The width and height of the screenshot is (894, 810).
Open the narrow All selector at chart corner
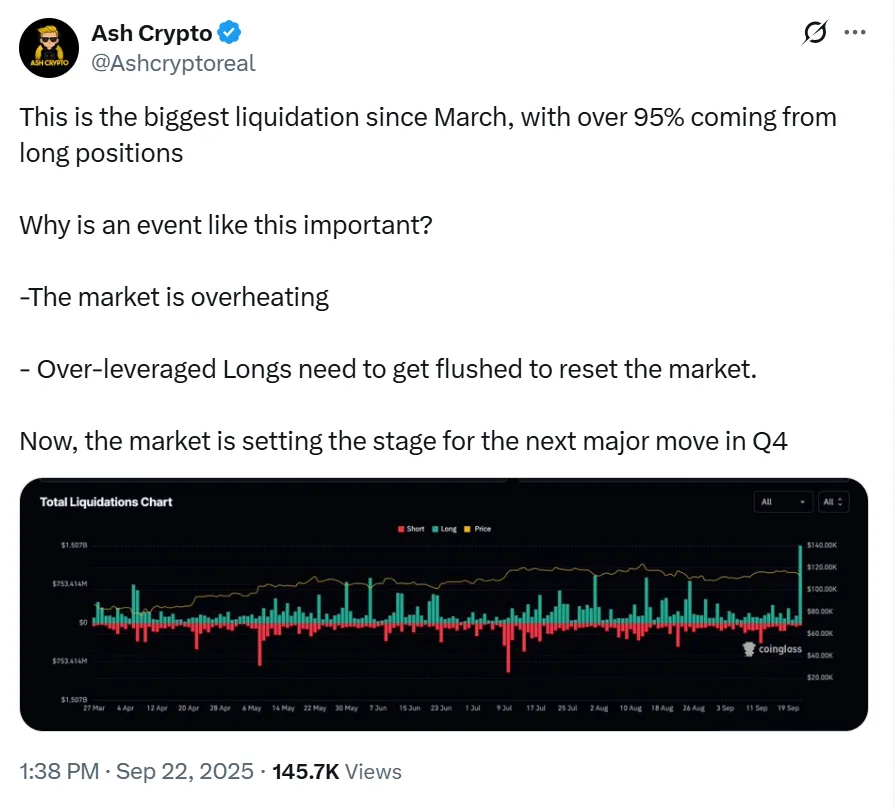[x=832, y=502]
